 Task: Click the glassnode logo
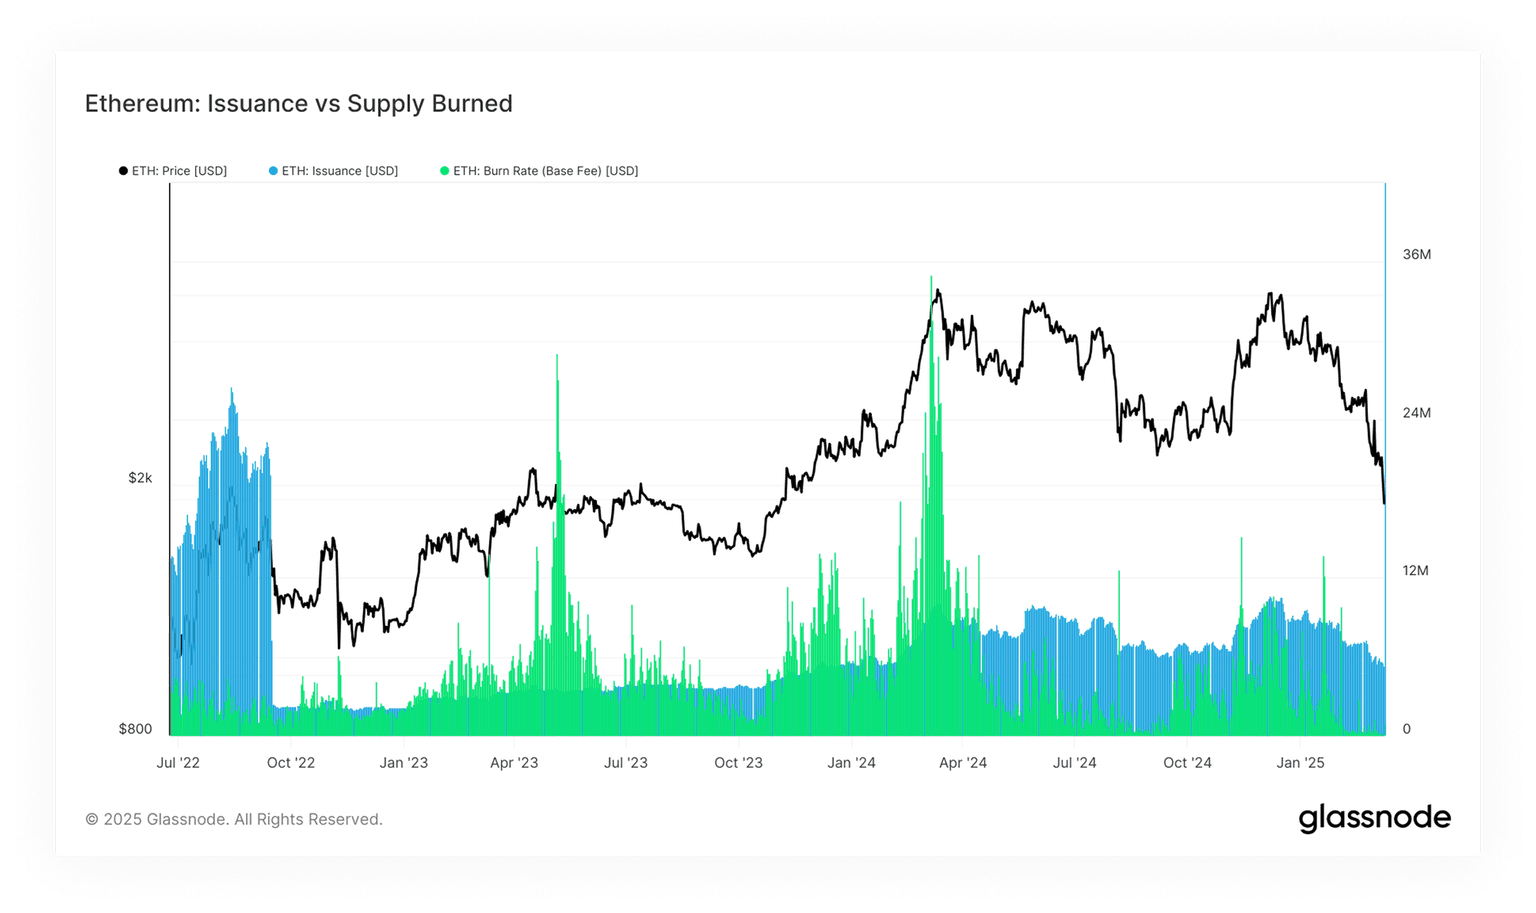[x=1374, y=818]
